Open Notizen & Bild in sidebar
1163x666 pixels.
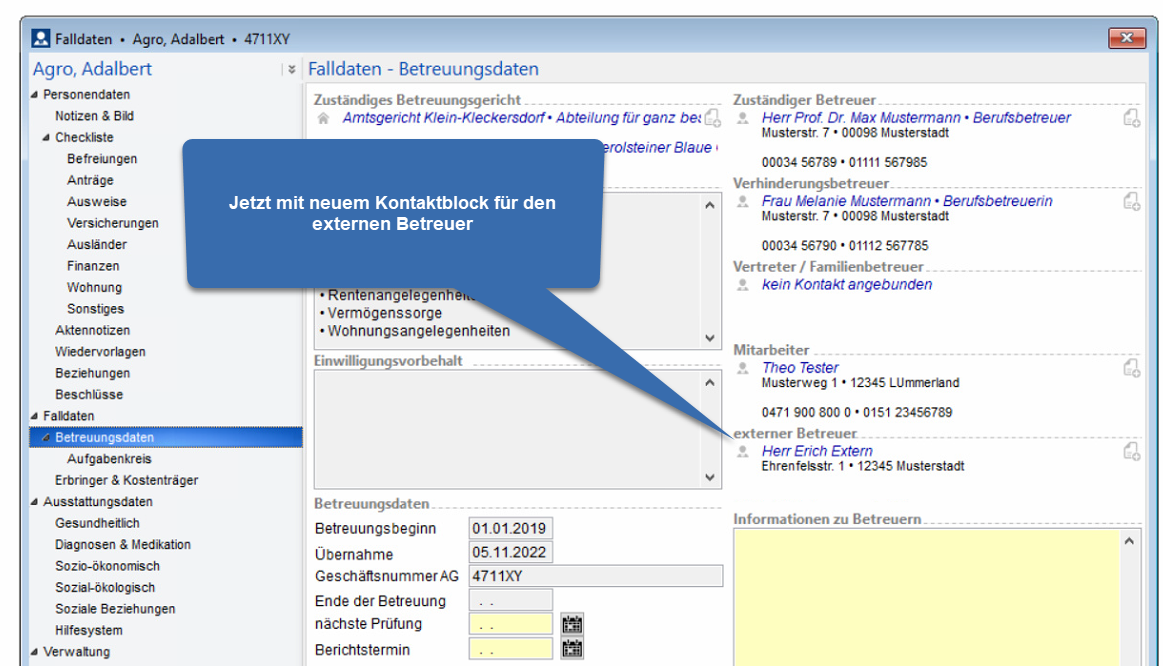(94, 116)
